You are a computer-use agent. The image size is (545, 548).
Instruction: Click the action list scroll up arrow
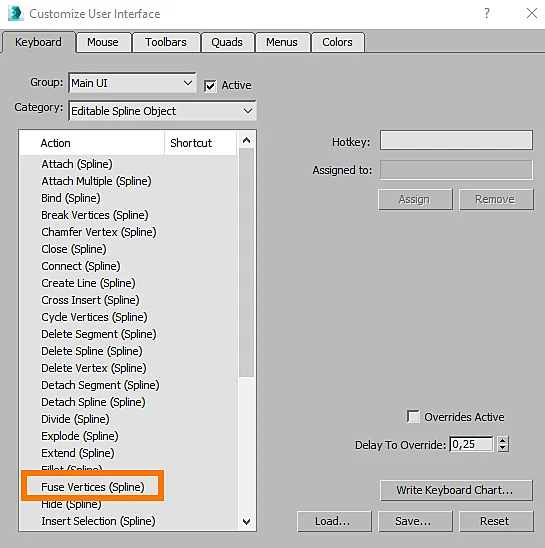tap(246, 140)
